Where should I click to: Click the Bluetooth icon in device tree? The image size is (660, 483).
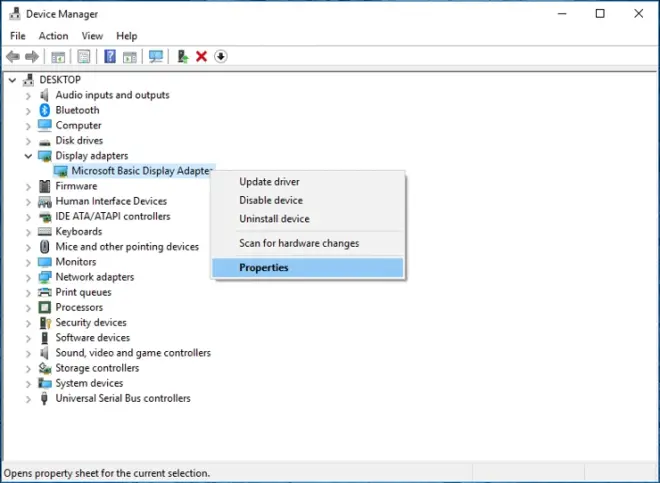click(x=45, y=110)
